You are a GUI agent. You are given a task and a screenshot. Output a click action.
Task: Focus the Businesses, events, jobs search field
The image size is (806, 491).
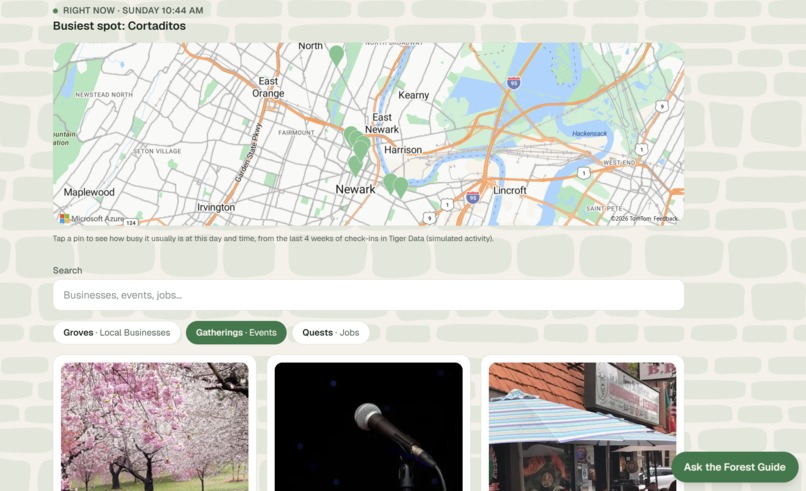pos(368,295)
